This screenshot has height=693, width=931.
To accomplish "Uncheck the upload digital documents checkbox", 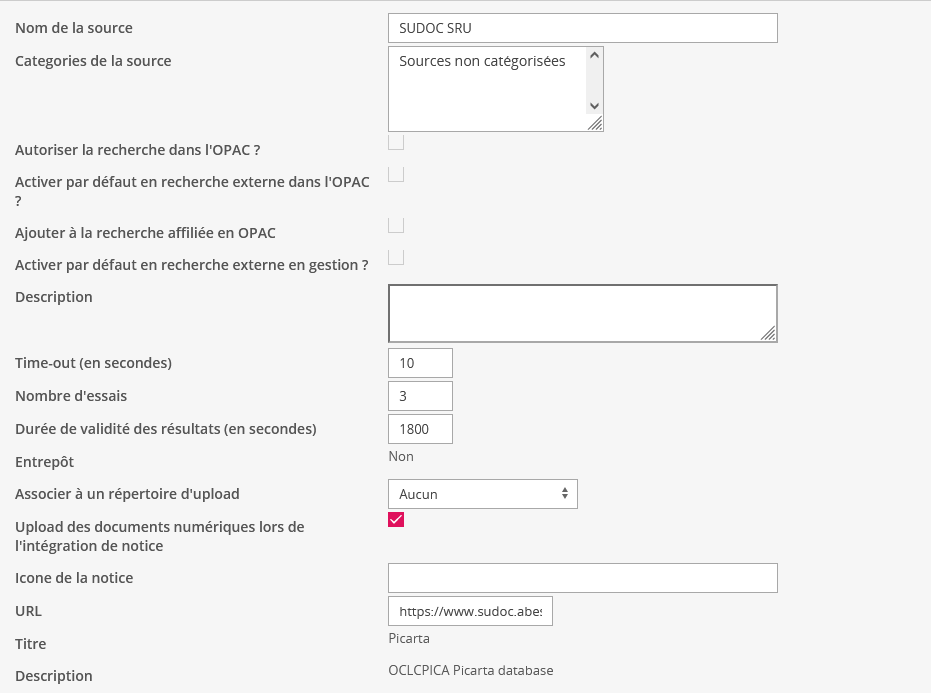I will pos(396,520).
